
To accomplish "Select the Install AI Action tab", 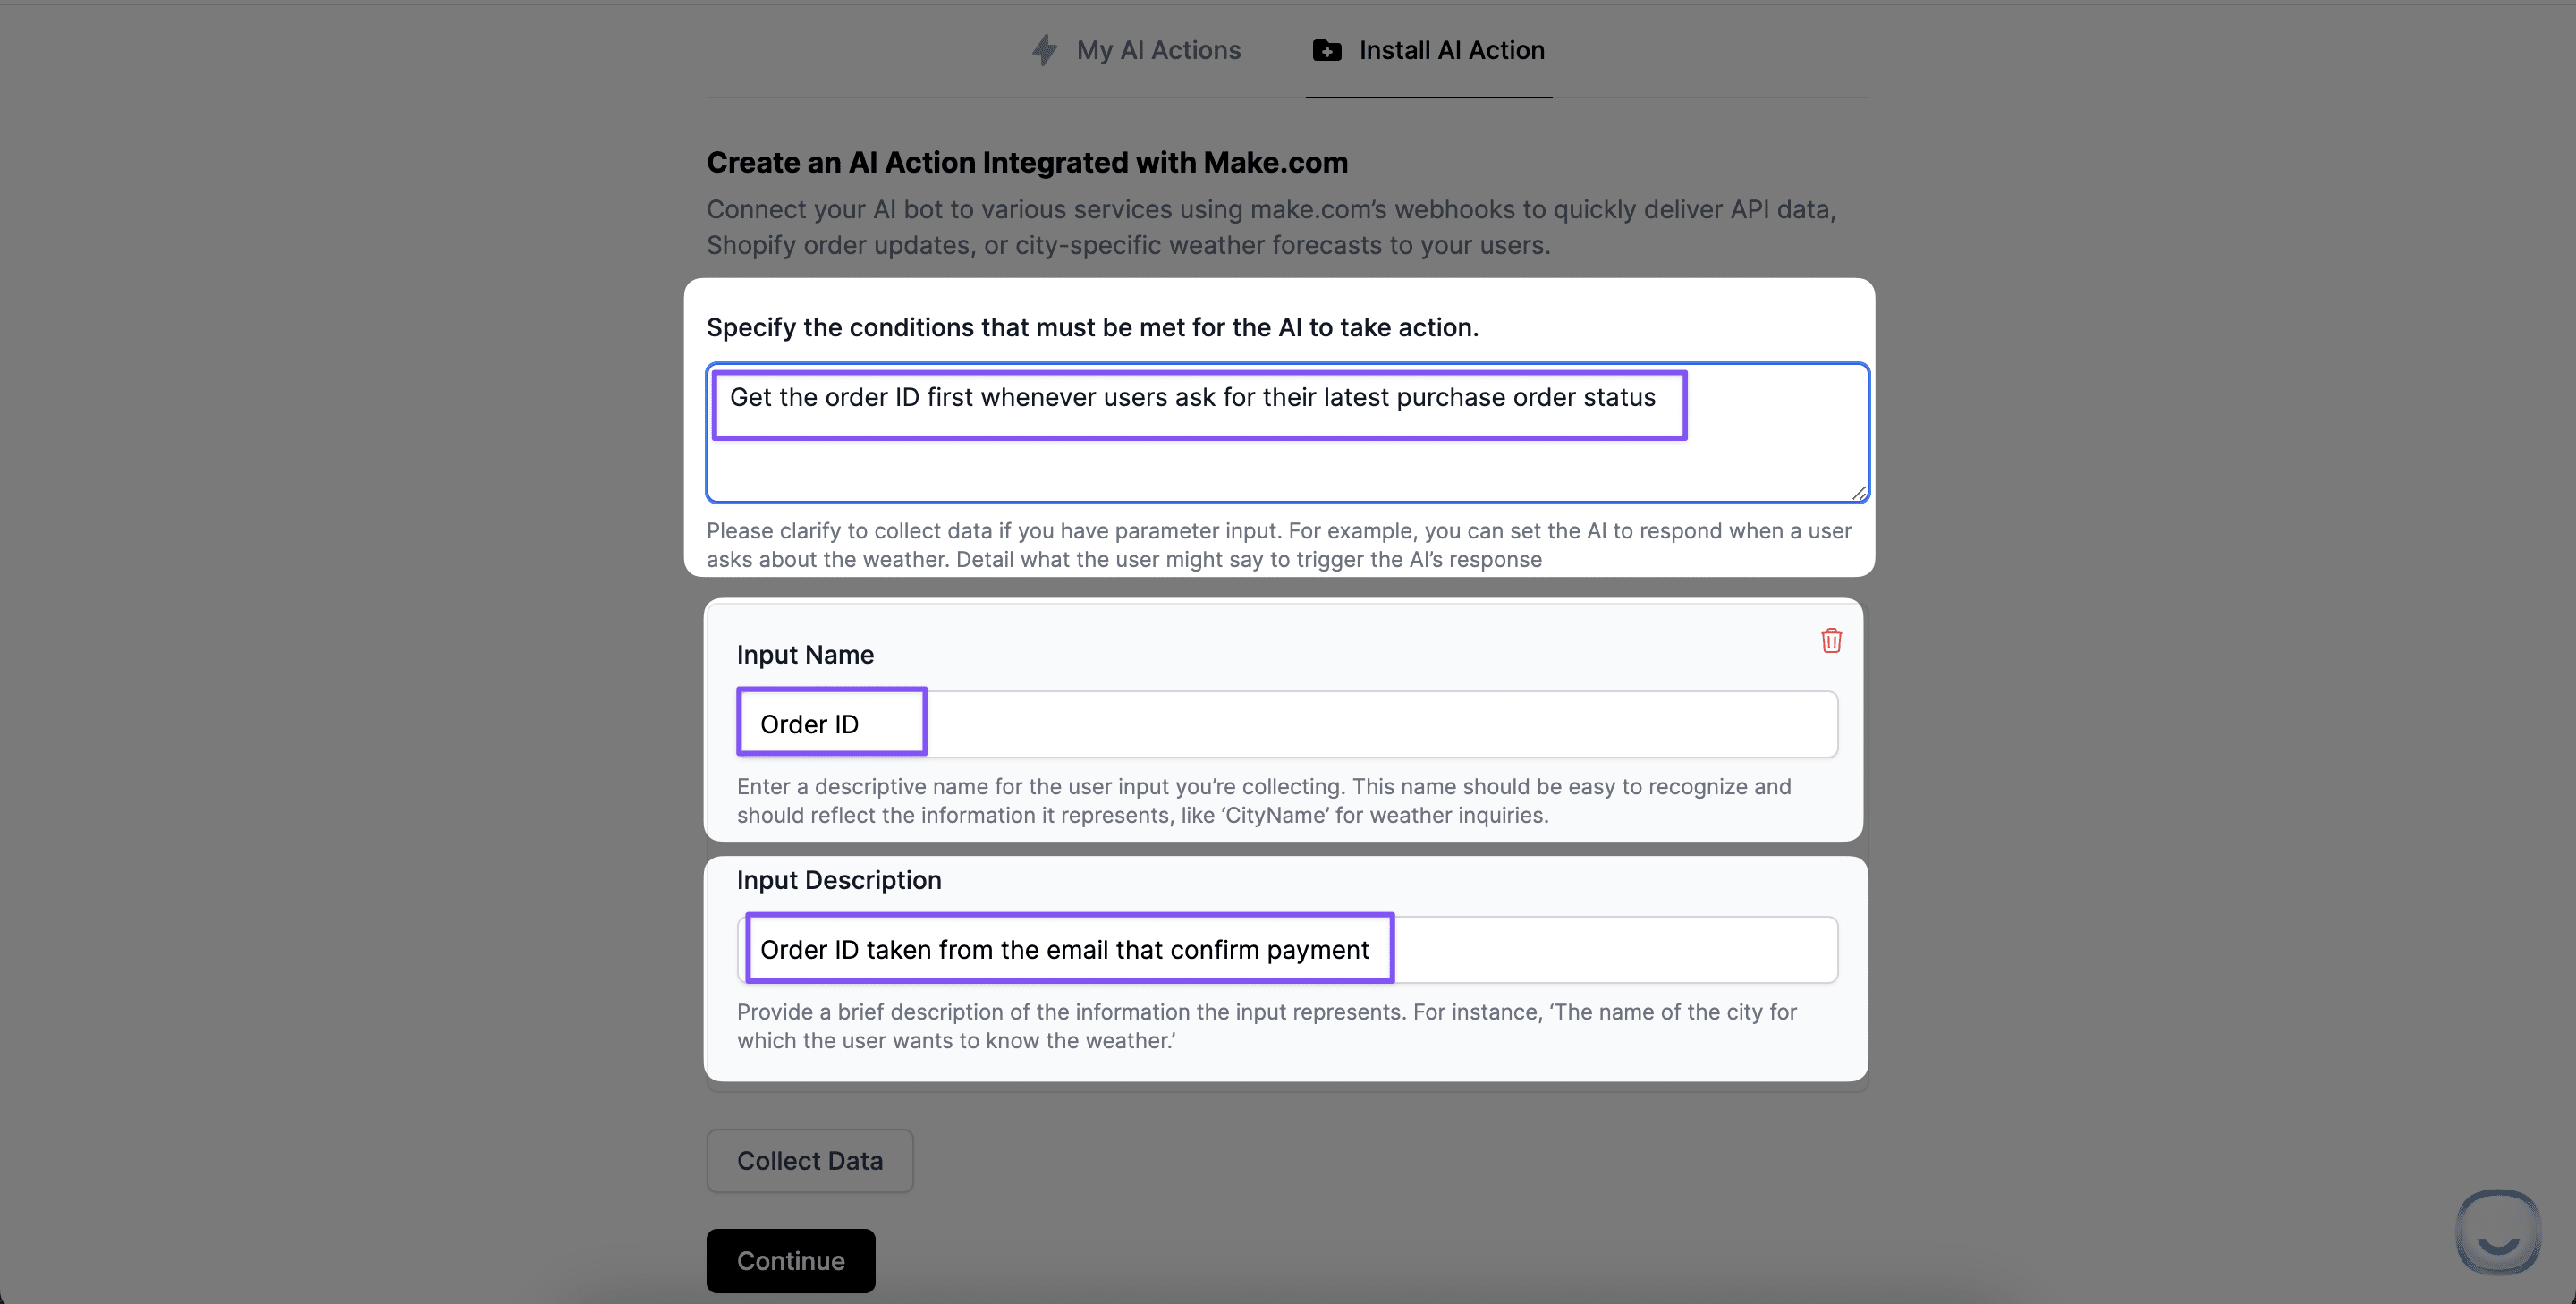I will point(1428,50).
